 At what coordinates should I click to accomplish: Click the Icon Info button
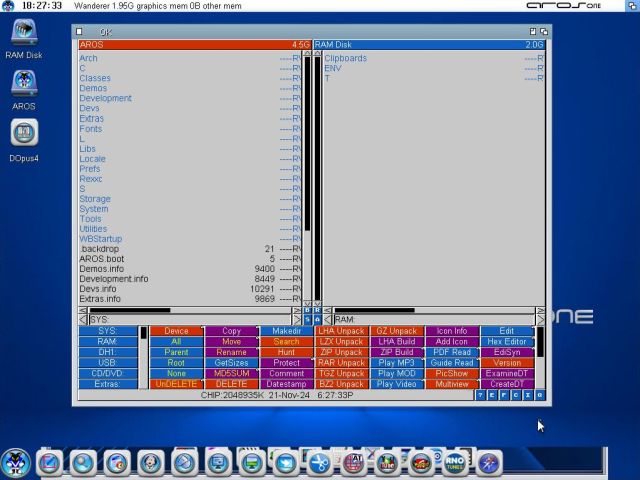(452, 331)
